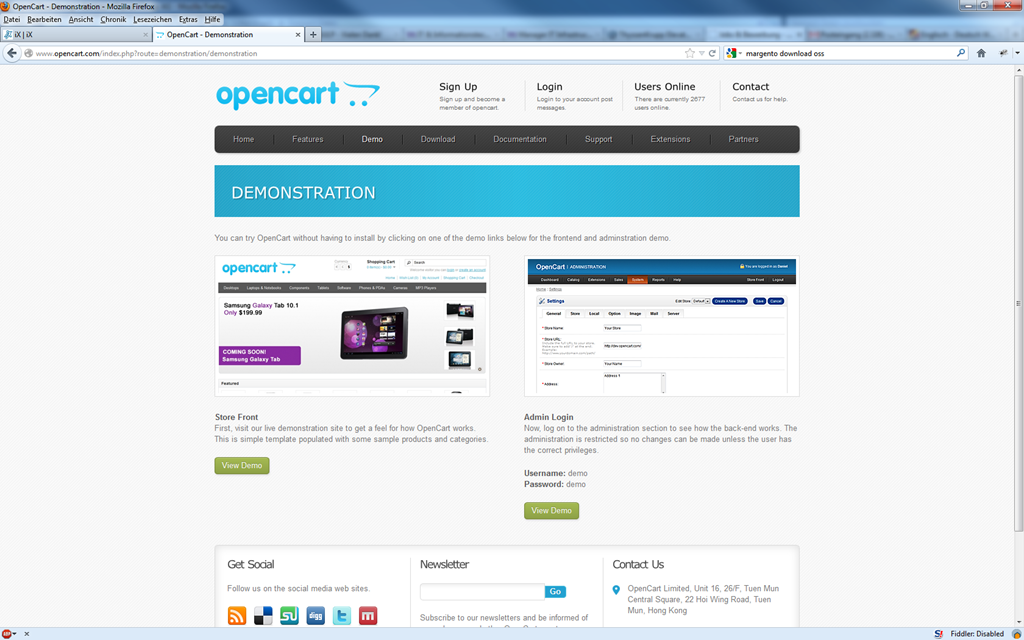The width and height of the screenshot is (1024, 640).
Task: Close the add-on bar with the x
Action: (27, 633)
